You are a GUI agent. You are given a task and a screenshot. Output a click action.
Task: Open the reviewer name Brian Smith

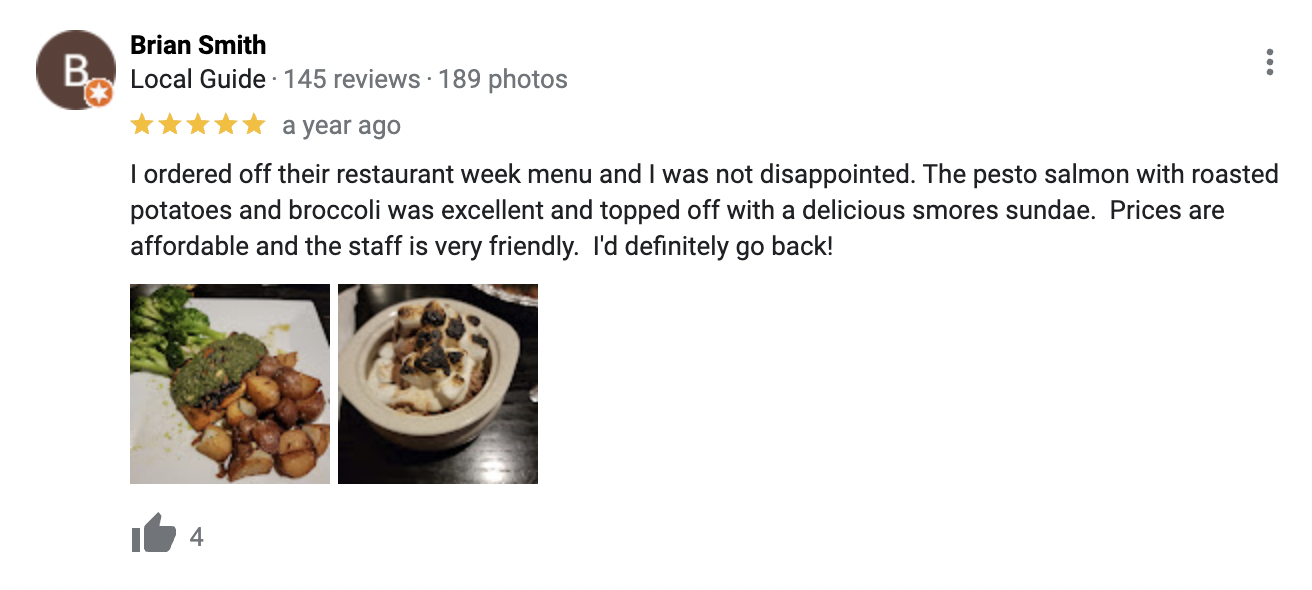[198, 45]
